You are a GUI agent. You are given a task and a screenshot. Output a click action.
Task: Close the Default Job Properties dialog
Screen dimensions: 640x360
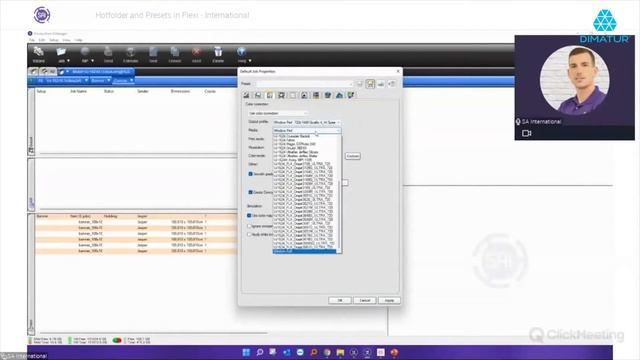[x=398, y=71]
